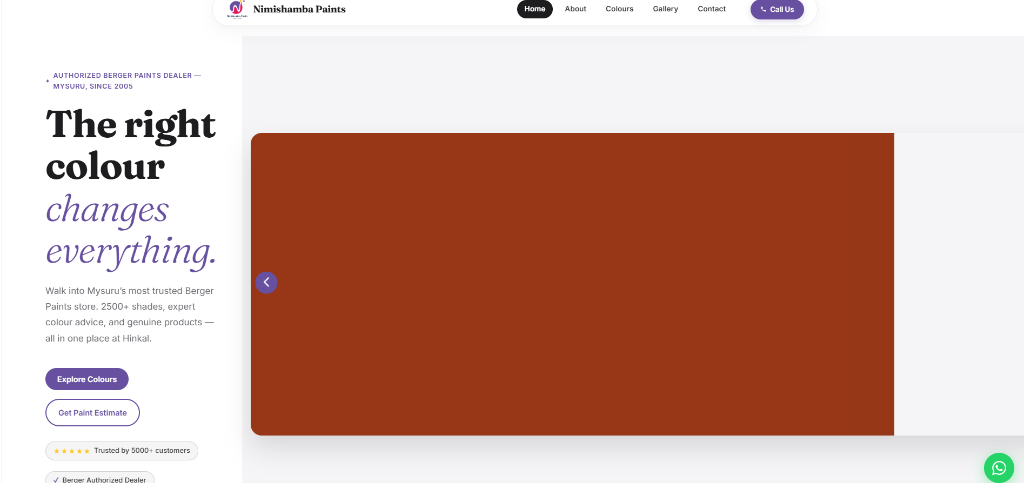The height and width of the screenshot is (483, 1024).
Task: Open the Gallery menu item
Action: (665, 9)
